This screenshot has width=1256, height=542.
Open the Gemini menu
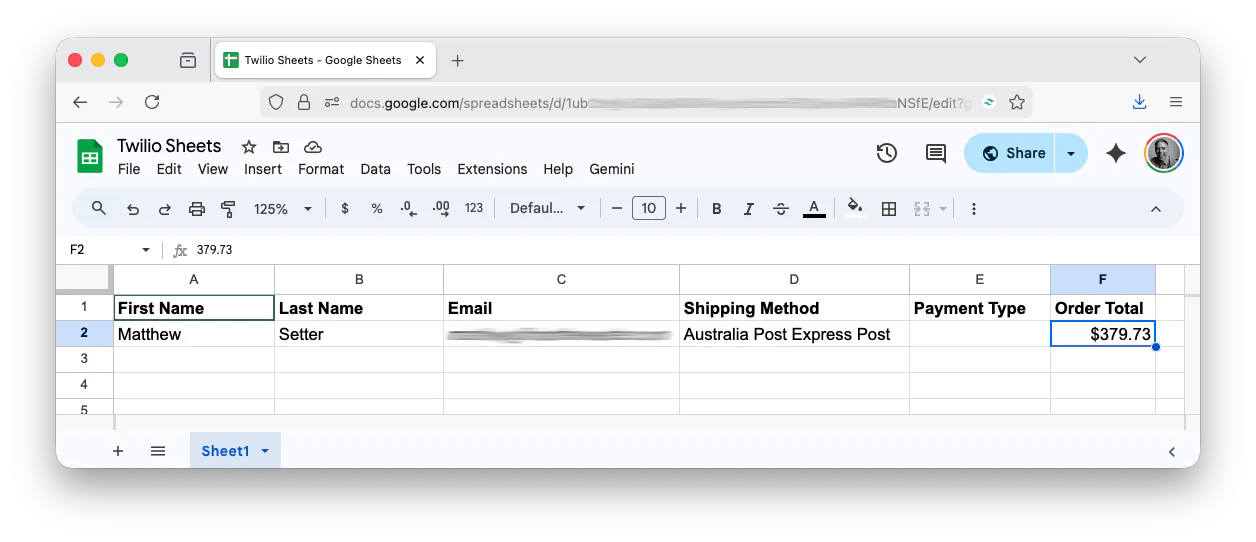[x=612, y=169]
